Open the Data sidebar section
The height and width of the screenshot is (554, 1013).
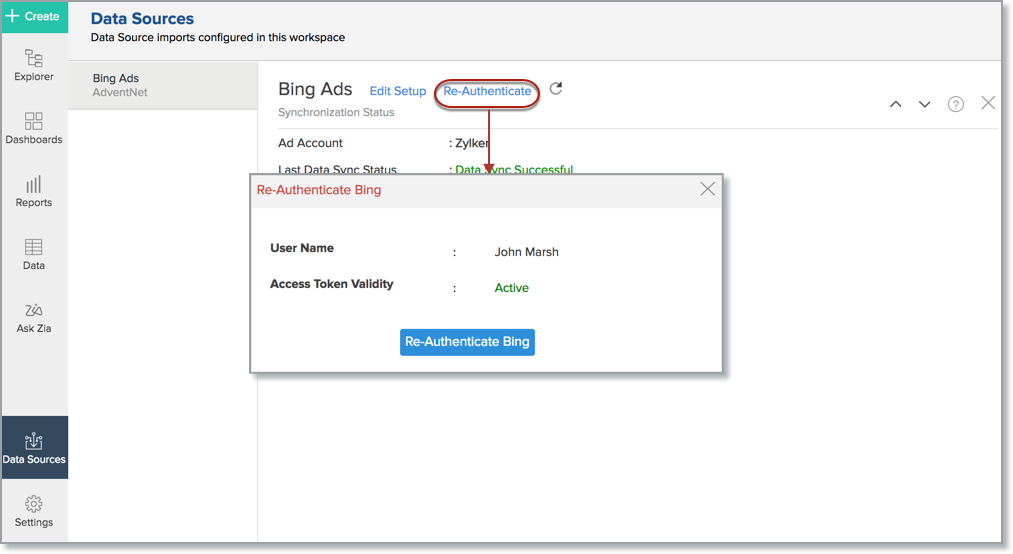tap(34, 254)
